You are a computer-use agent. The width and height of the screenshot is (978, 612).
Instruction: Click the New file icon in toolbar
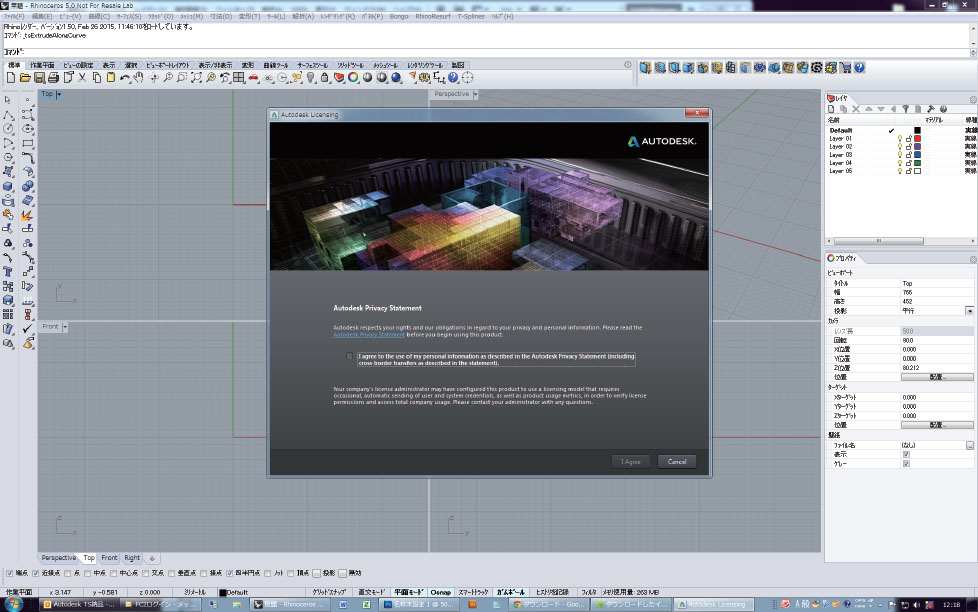pyautogui.click(x=12, y=77)
